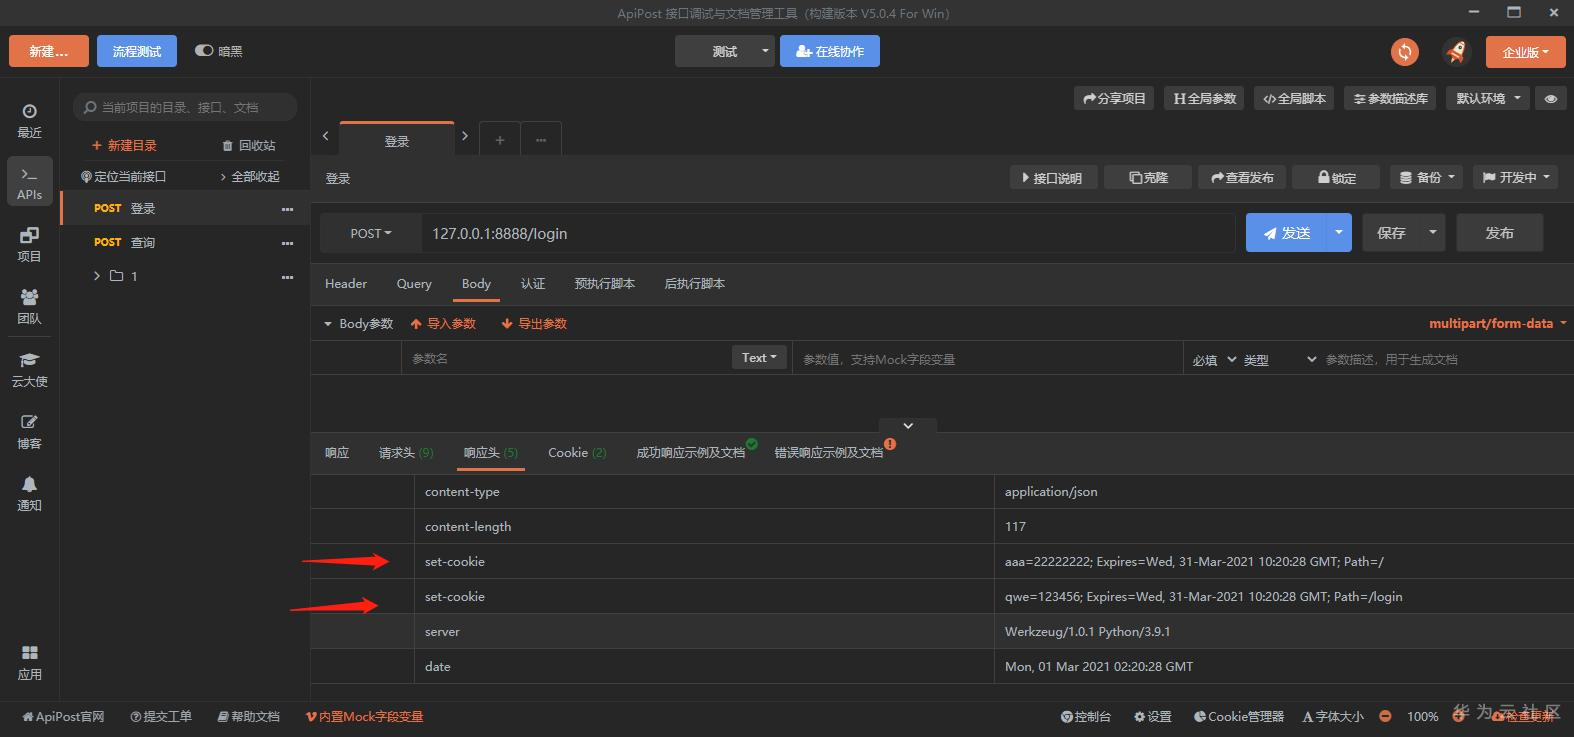The width and height of the screenshot is (1574, 737).
Task: Open the tab overflow ellipsis menu
Action: click(x=541, y=140)
